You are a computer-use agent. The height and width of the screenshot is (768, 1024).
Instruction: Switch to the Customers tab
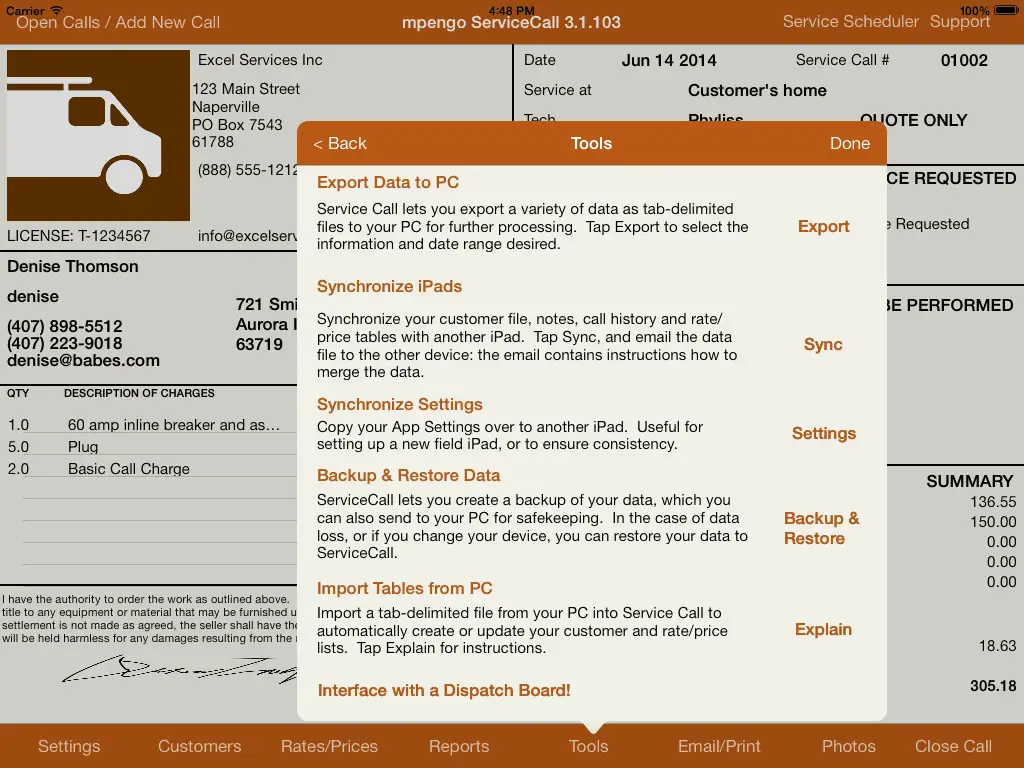tap(200, 746)
